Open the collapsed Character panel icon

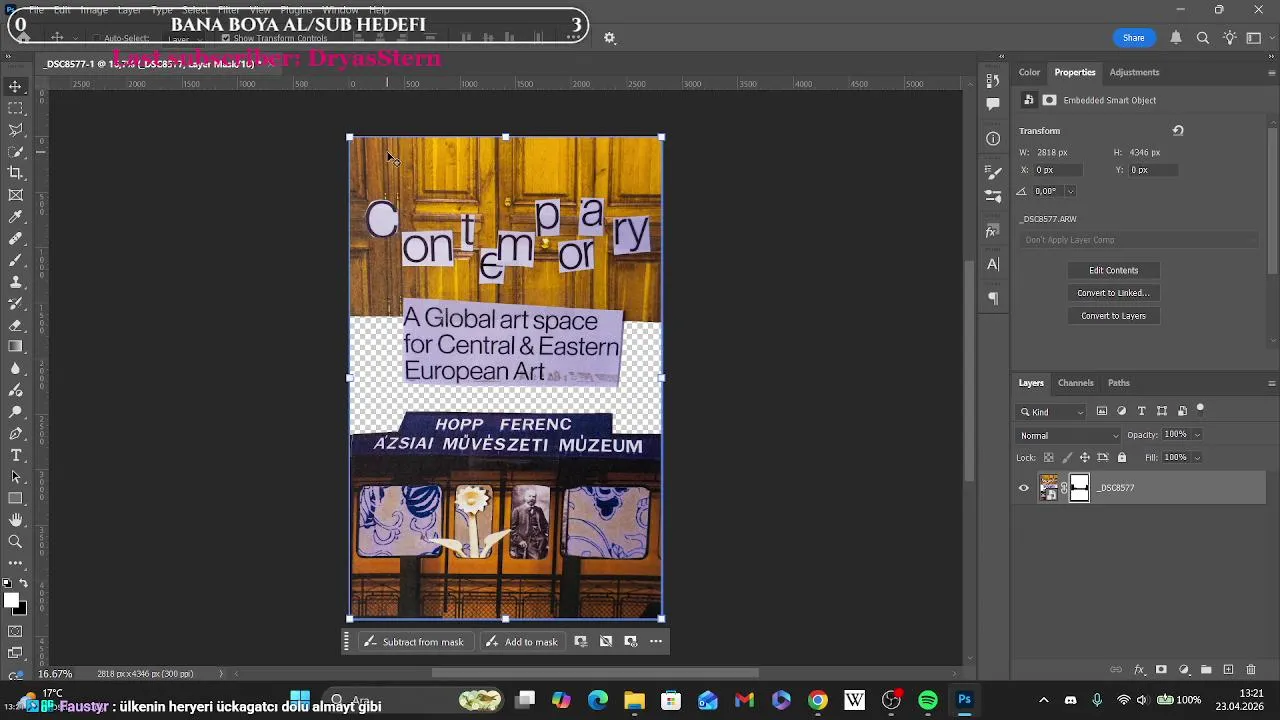993,264
